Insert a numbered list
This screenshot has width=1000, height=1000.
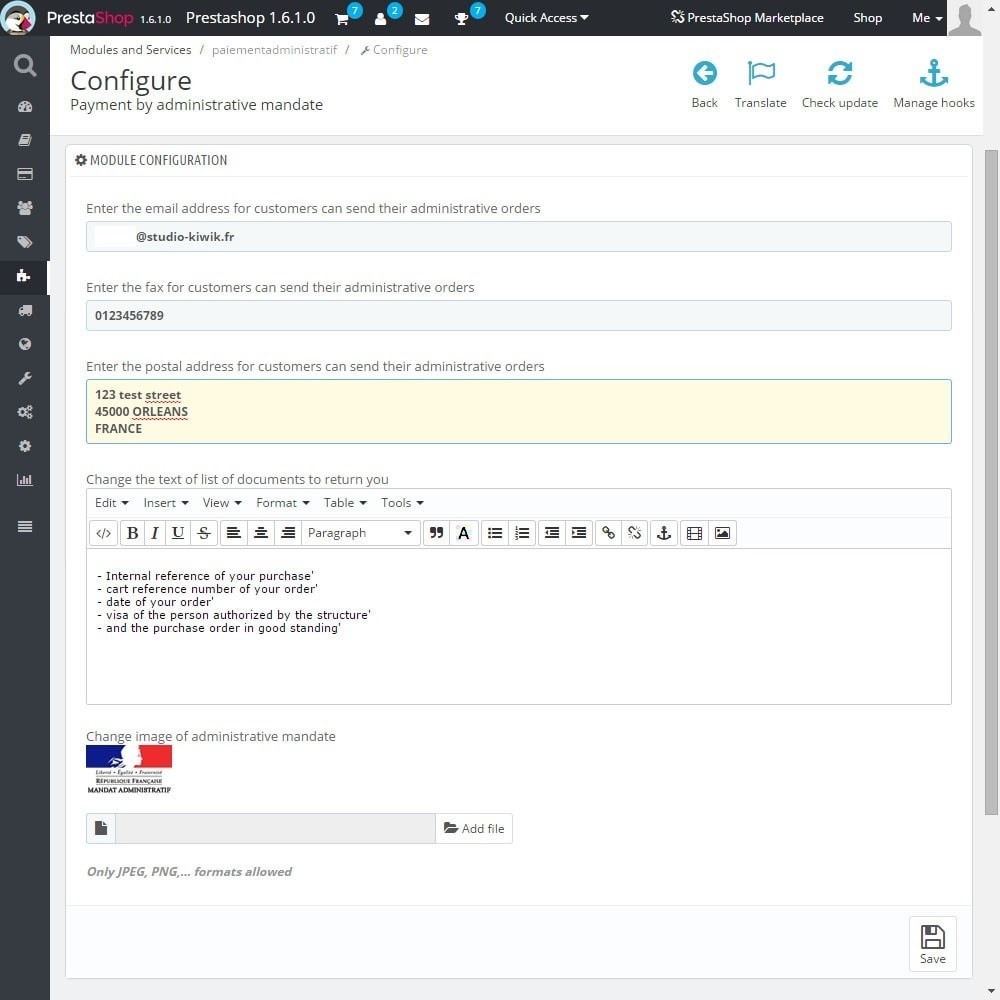522,533
